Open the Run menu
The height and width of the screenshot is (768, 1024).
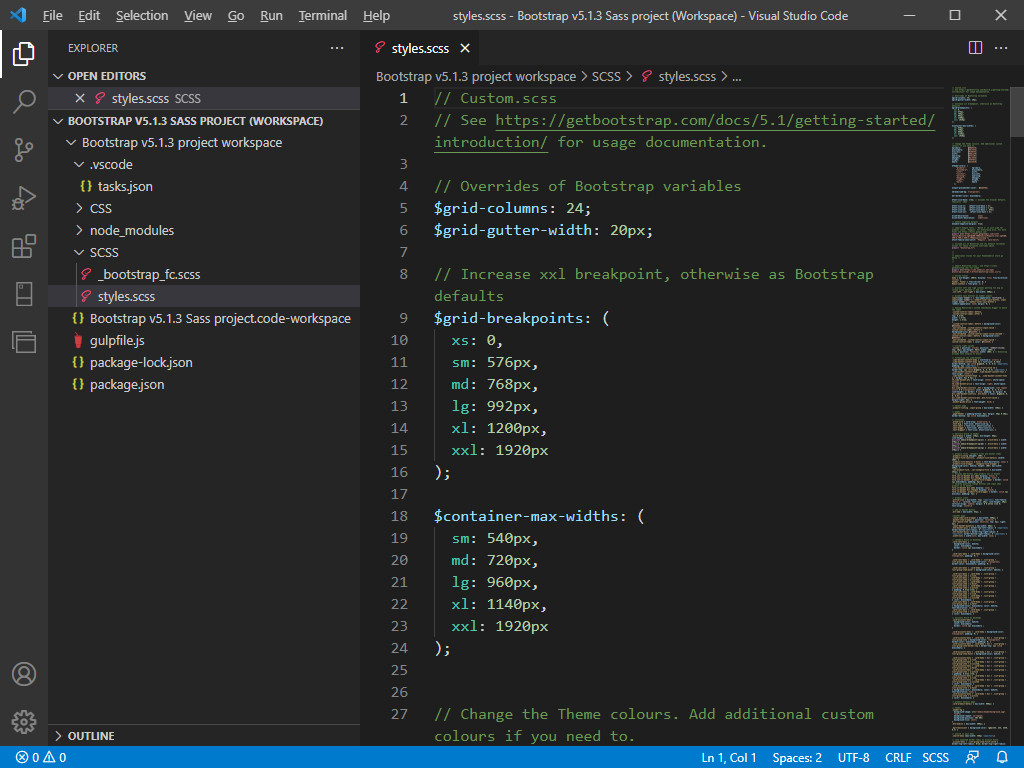pyautogui.click(x=271, y=16)
